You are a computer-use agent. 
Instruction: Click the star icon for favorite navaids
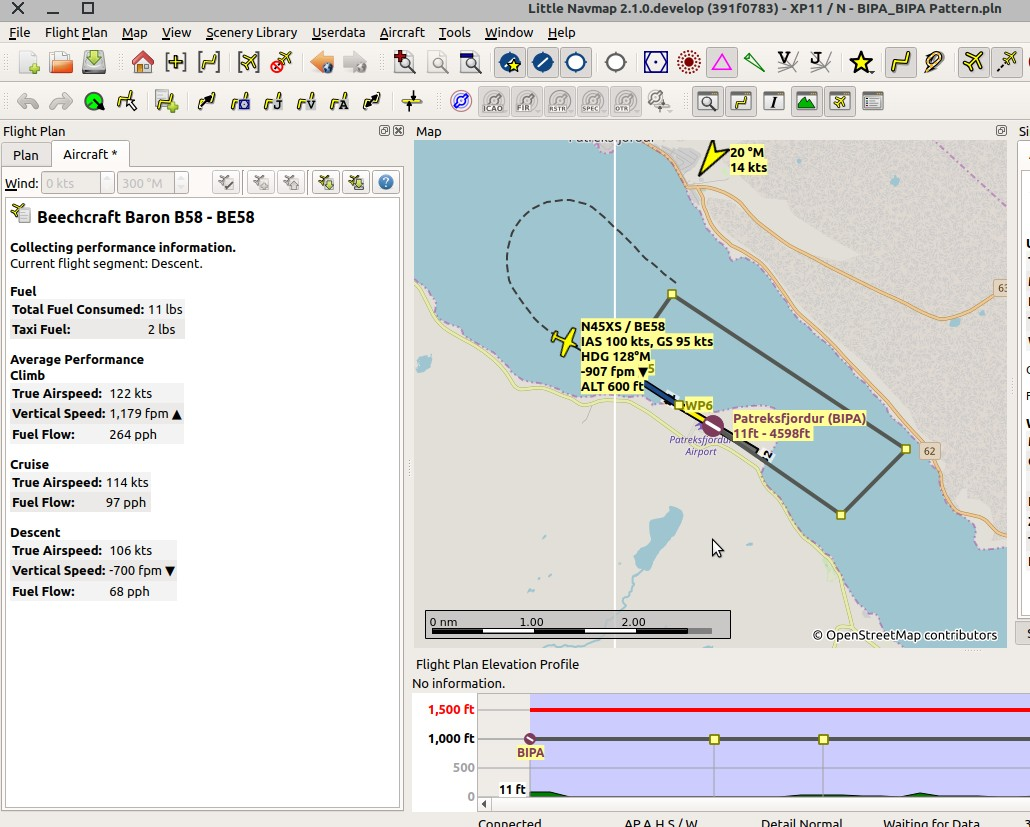861,62
